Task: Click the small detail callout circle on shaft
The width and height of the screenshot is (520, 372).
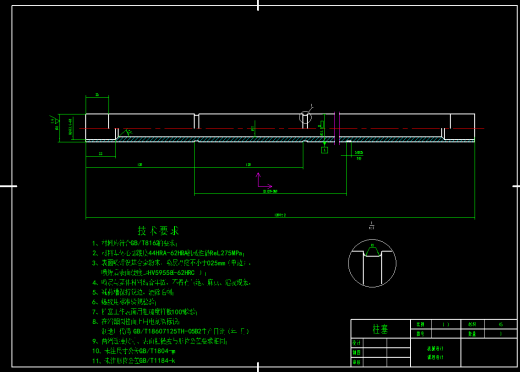Action: (305, 117)
